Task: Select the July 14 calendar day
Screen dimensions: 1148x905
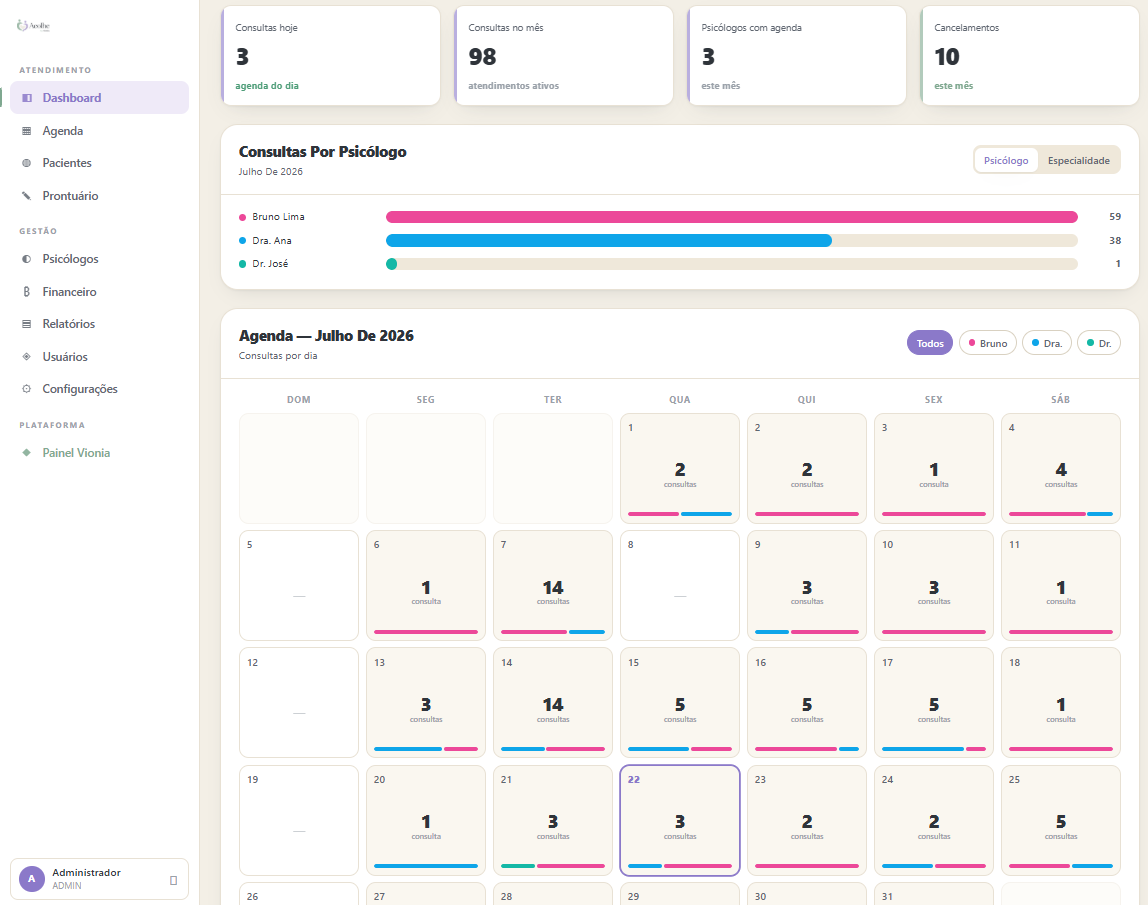Action: tap(553, 703)
